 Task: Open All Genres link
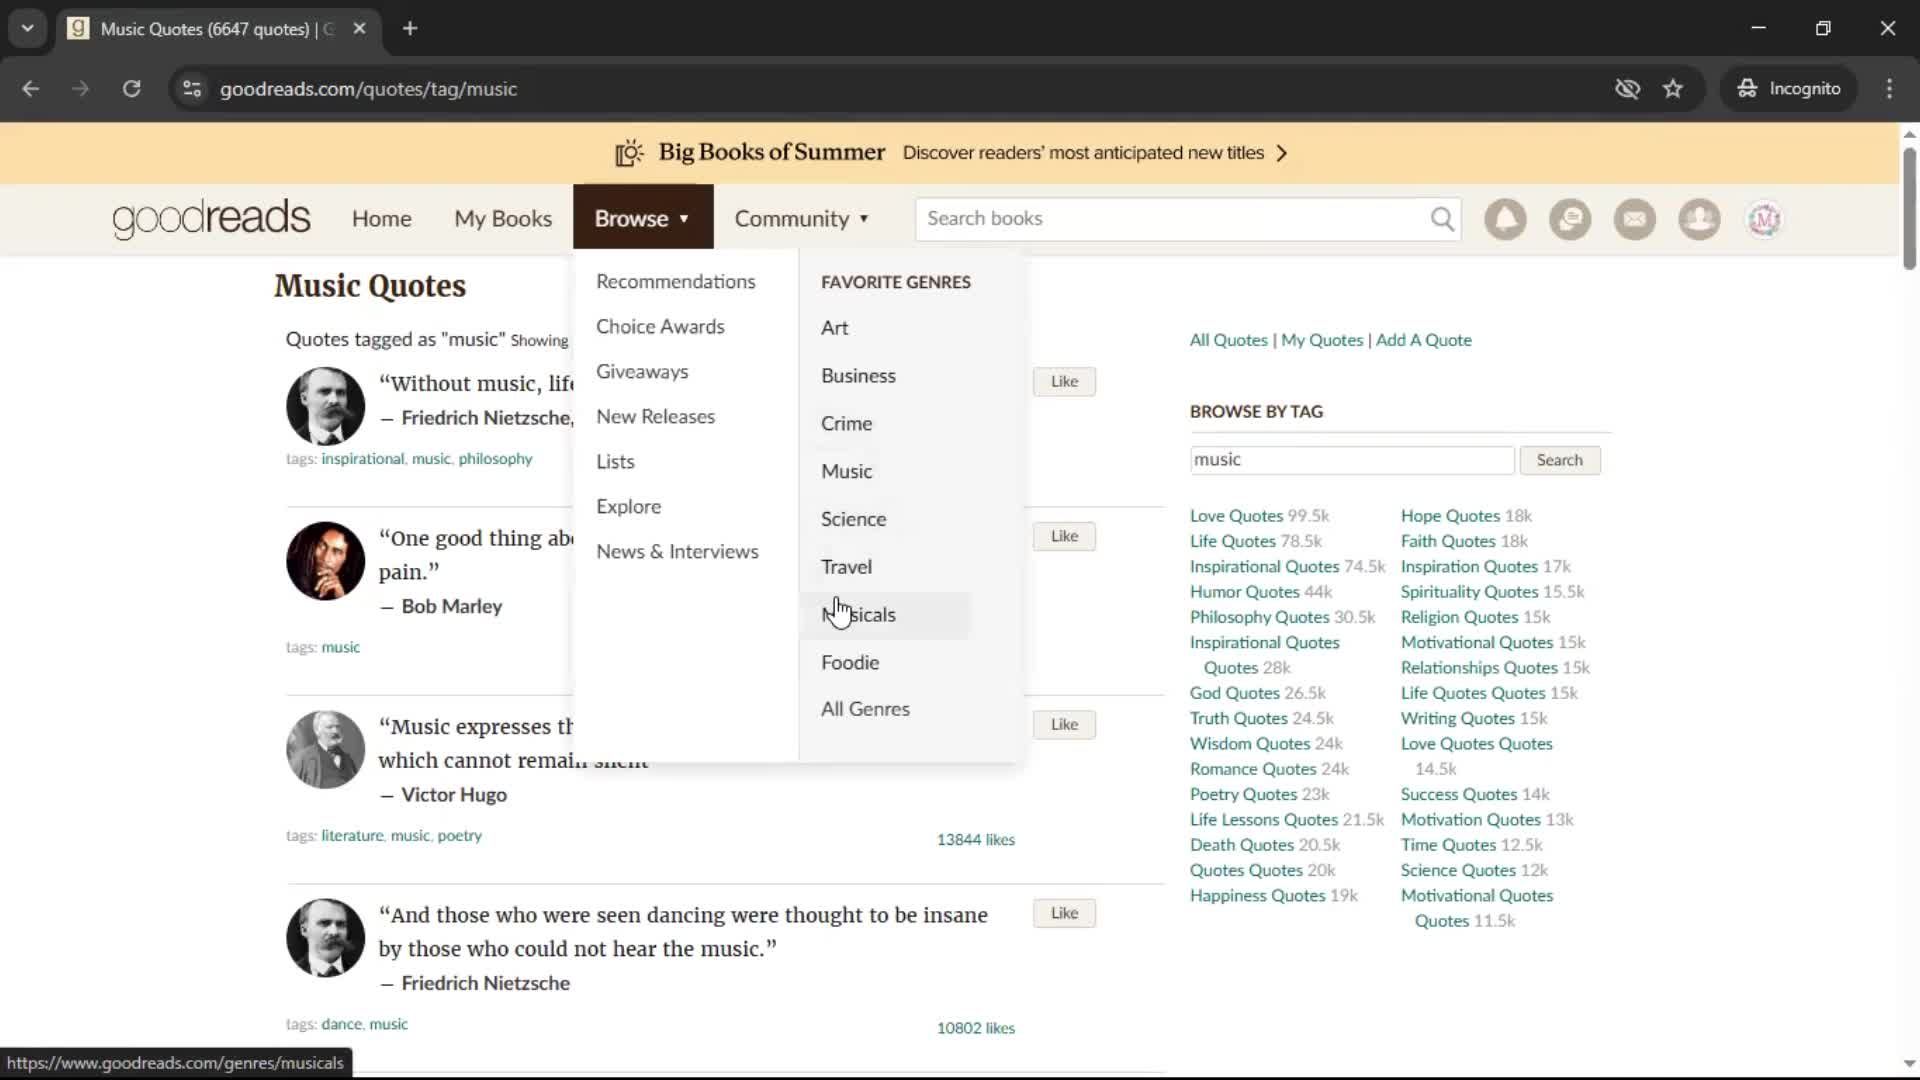865,709
